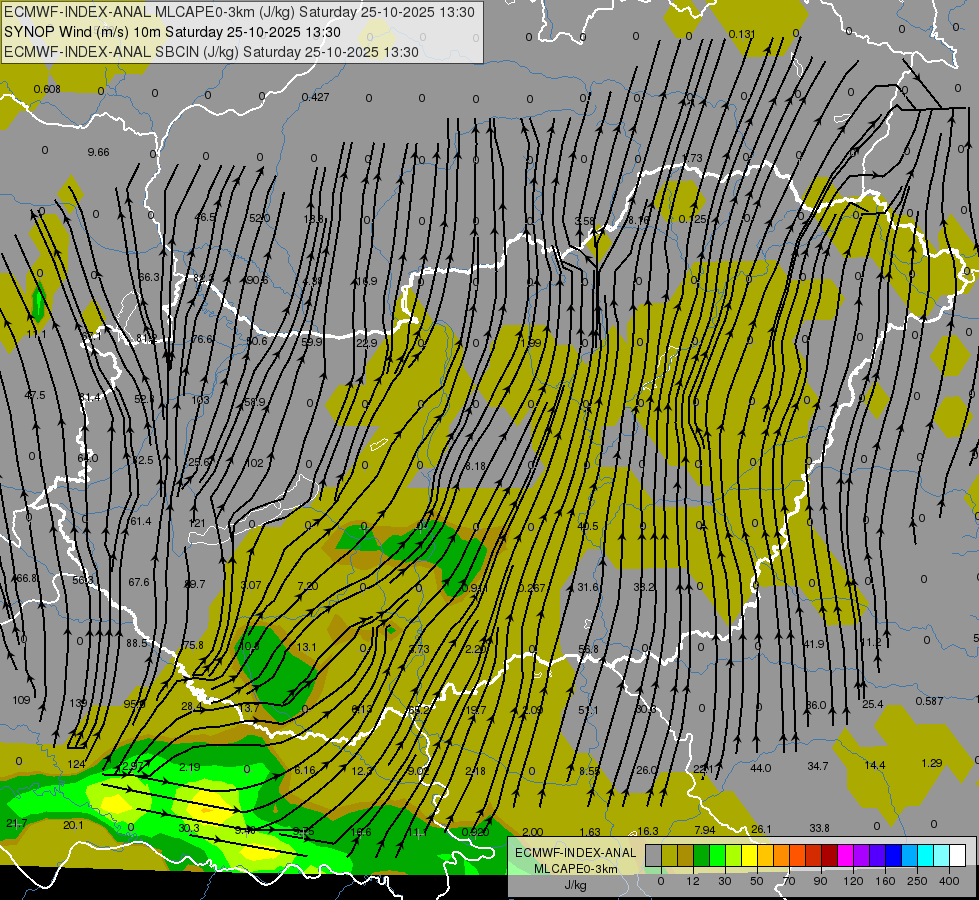Screen dimensions: 979x900
Task: Click legend tick label 400
Action: pos(949,881)
